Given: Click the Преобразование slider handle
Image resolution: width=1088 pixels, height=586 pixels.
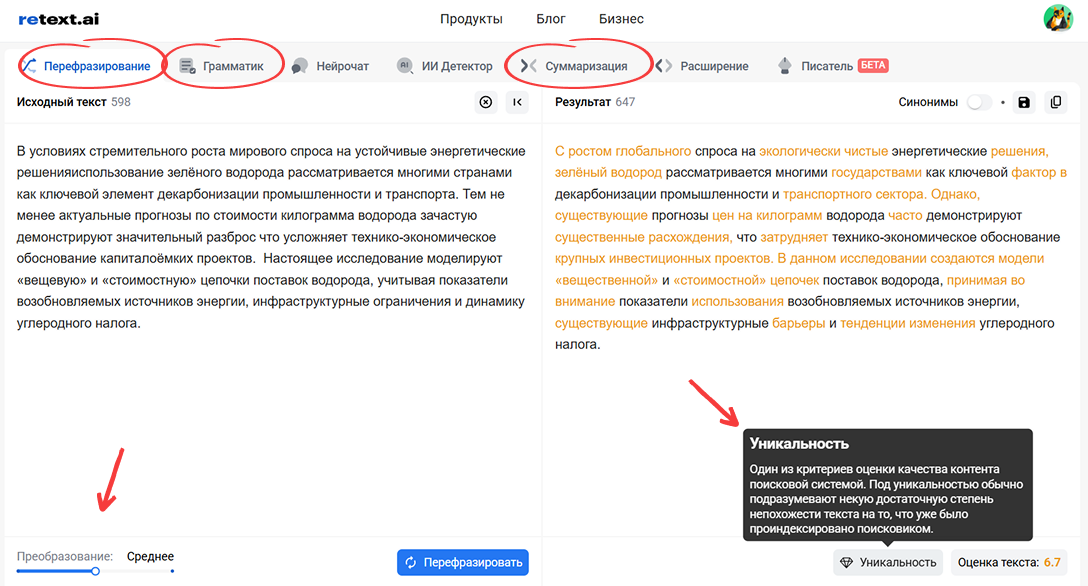Looking at the screenshot, I should coord(96,571).
